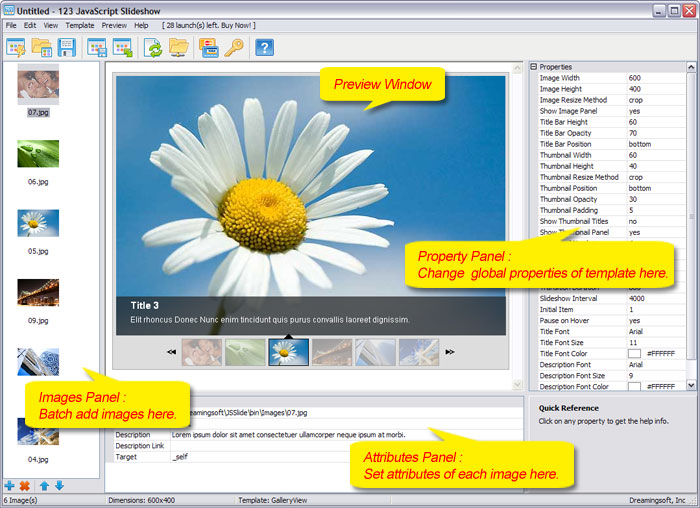
Task: Click the Title Font Color white swatch
Action: [x=634, y=353]
